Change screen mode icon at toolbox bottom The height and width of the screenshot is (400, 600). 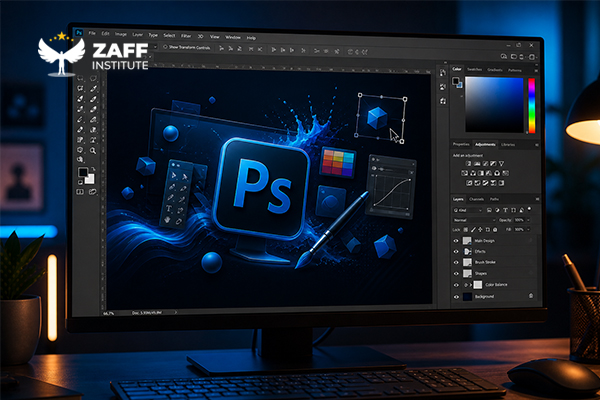pos(93,192)
